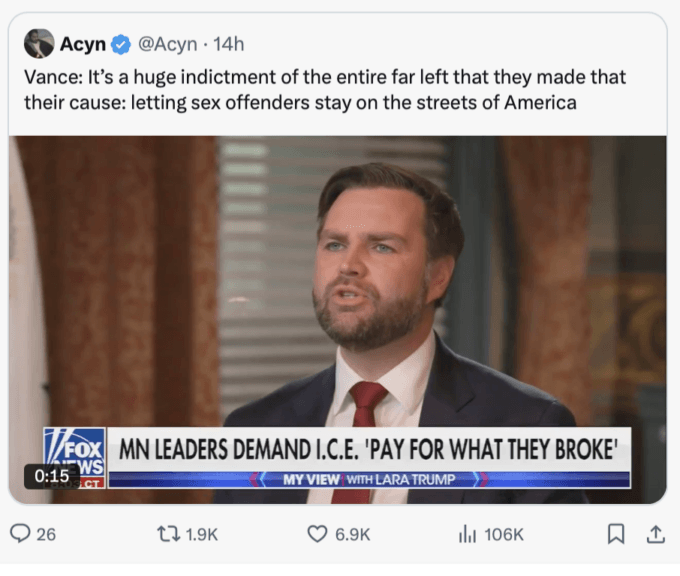Open view analytics bar-chart icon
Image resolution: width=680 pixels, height=576 pixels.
(467, 534)
